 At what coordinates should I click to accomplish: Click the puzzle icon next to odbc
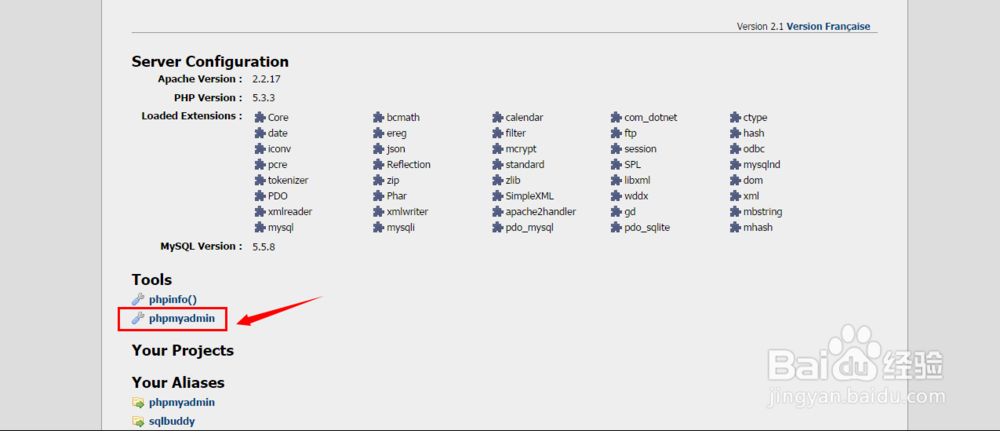(735, 149)
